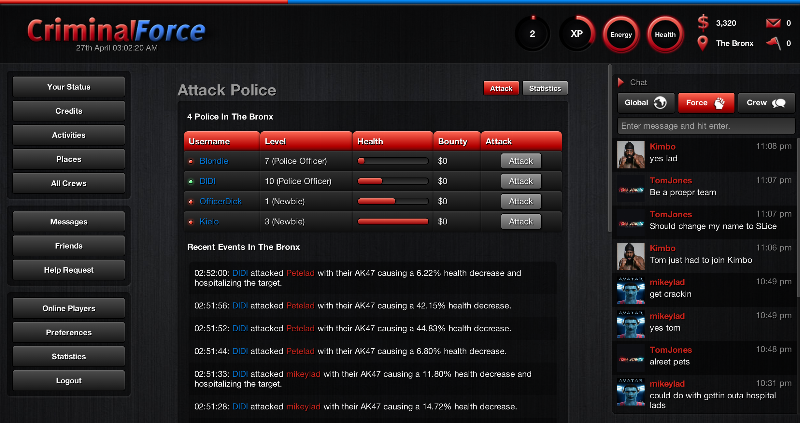
Task: Open the mail envelope icon
Action: tap(773, 22)
